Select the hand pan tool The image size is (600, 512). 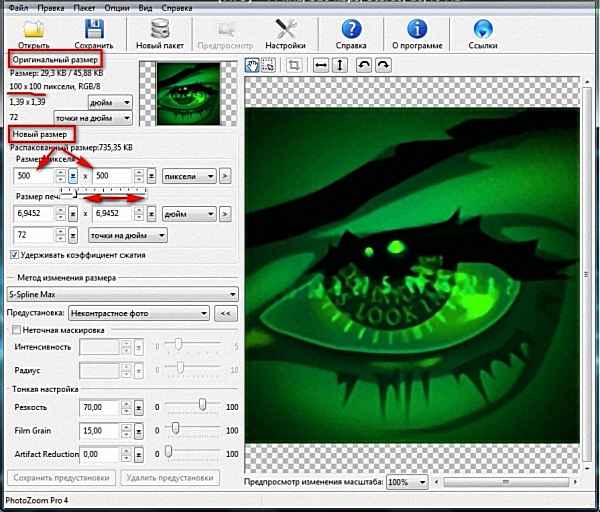pos(253,65)
